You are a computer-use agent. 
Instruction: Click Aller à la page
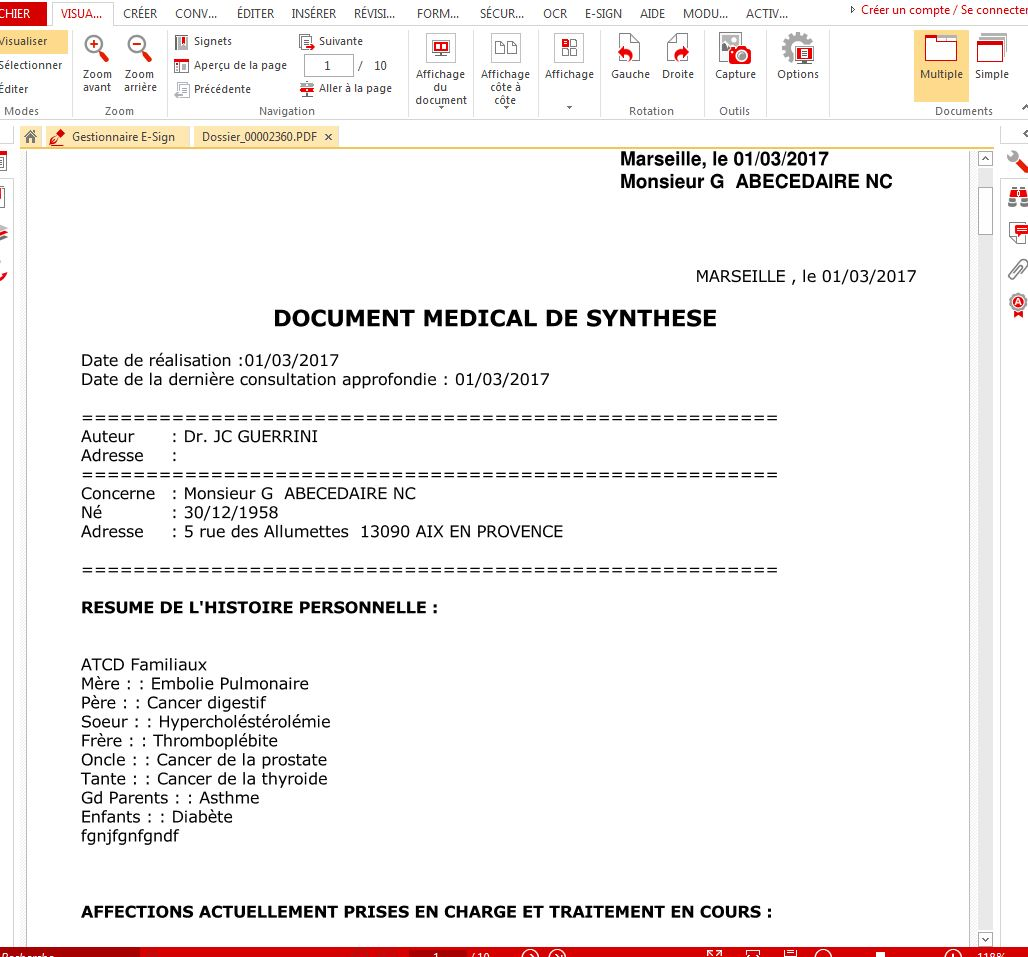point(346,88)
